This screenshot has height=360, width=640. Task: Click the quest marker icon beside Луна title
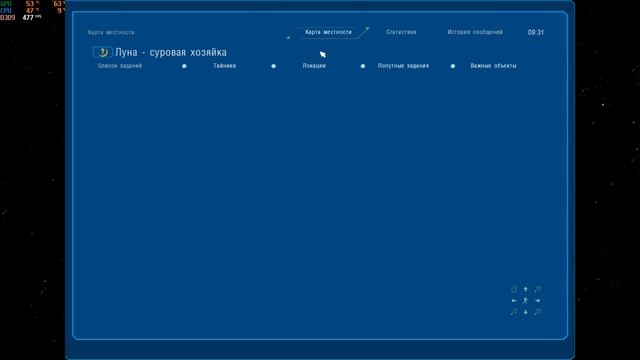[x=102, y=52]
